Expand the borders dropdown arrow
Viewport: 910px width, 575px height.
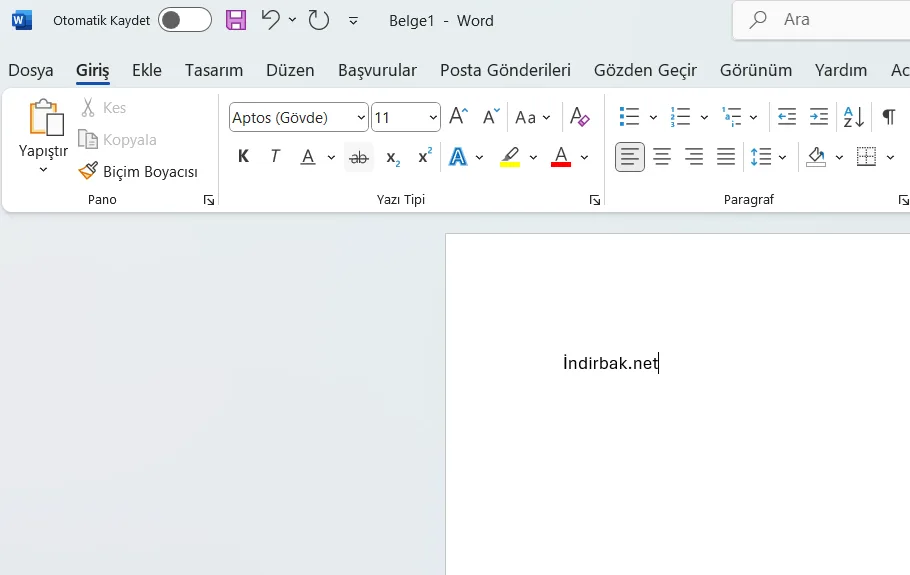890,157
